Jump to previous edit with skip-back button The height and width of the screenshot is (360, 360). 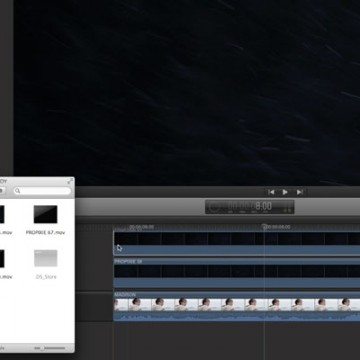(271, 192)
